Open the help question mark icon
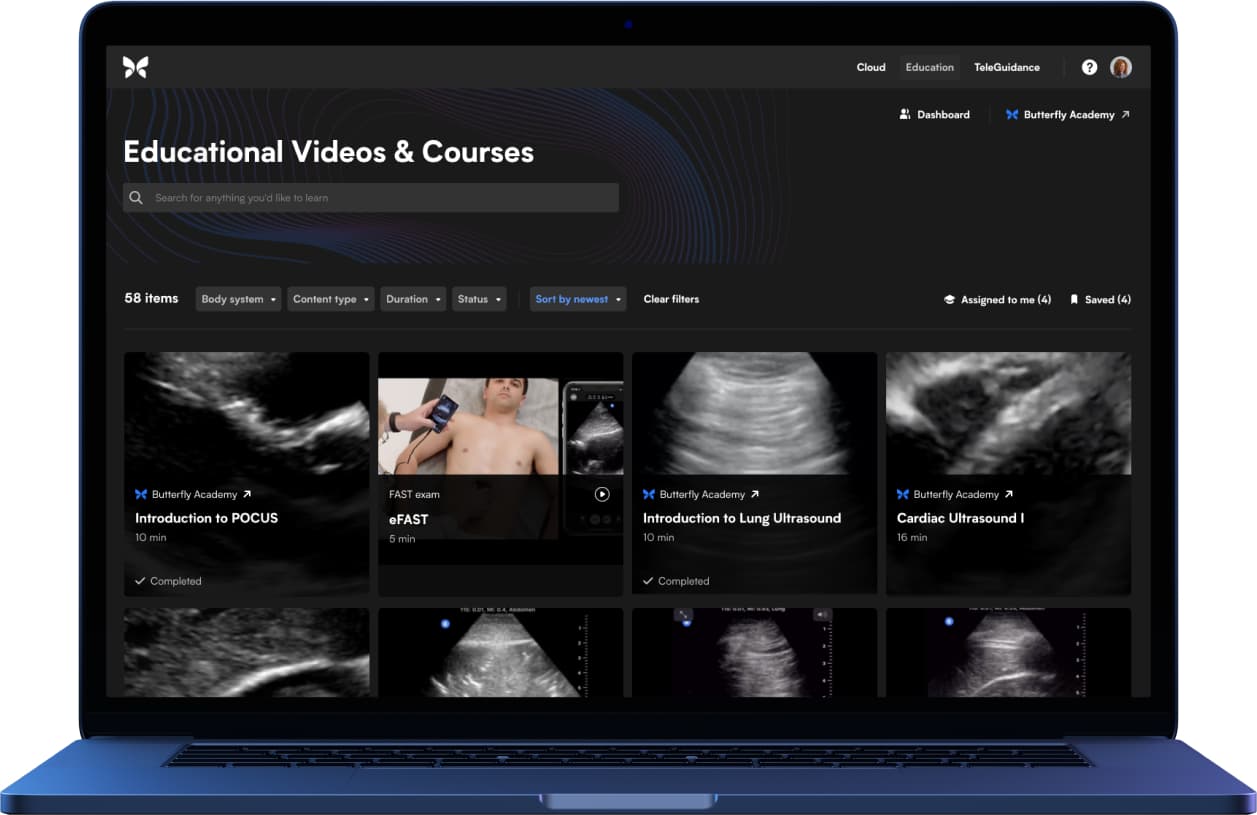This screenshot has height=815, width=1257. [1089, 67]
